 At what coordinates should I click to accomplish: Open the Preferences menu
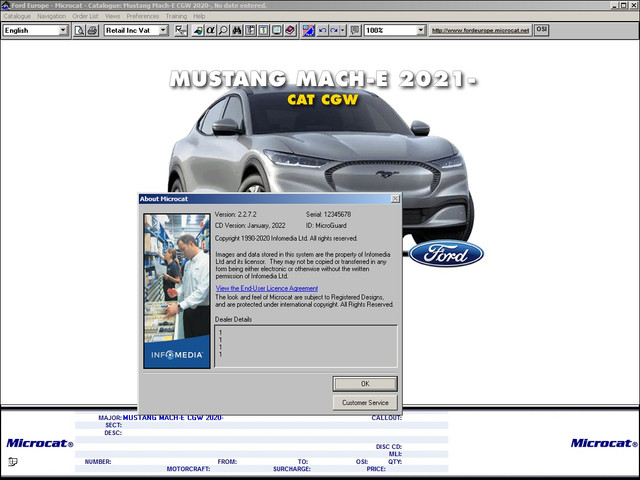point(142,16)
